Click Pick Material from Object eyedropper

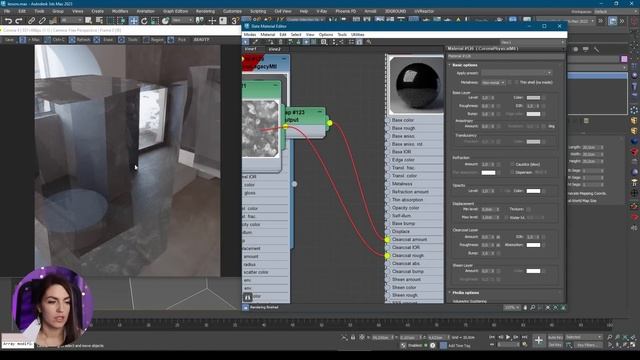click(256, 42)
